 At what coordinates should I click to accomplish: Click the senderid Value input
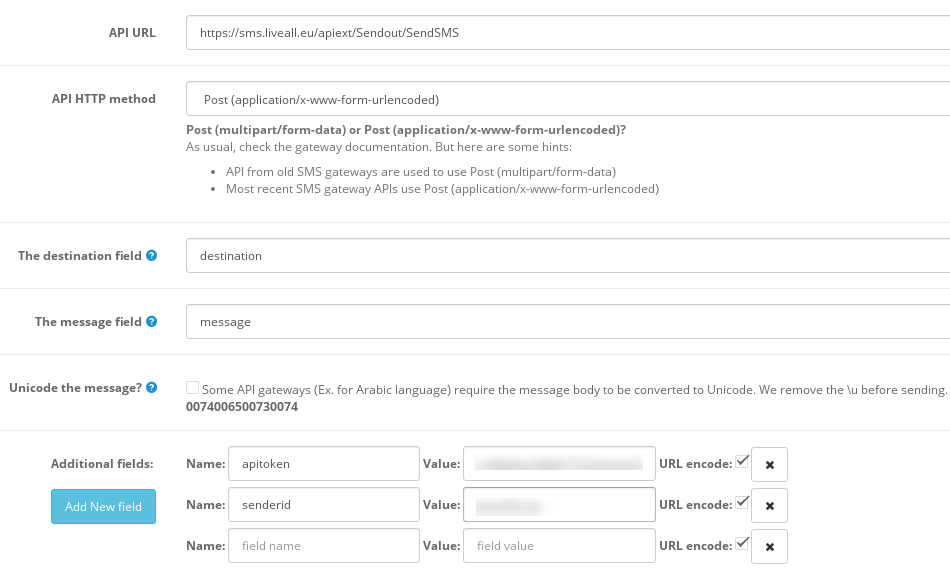pyautogui.click(x=559, y=505)
